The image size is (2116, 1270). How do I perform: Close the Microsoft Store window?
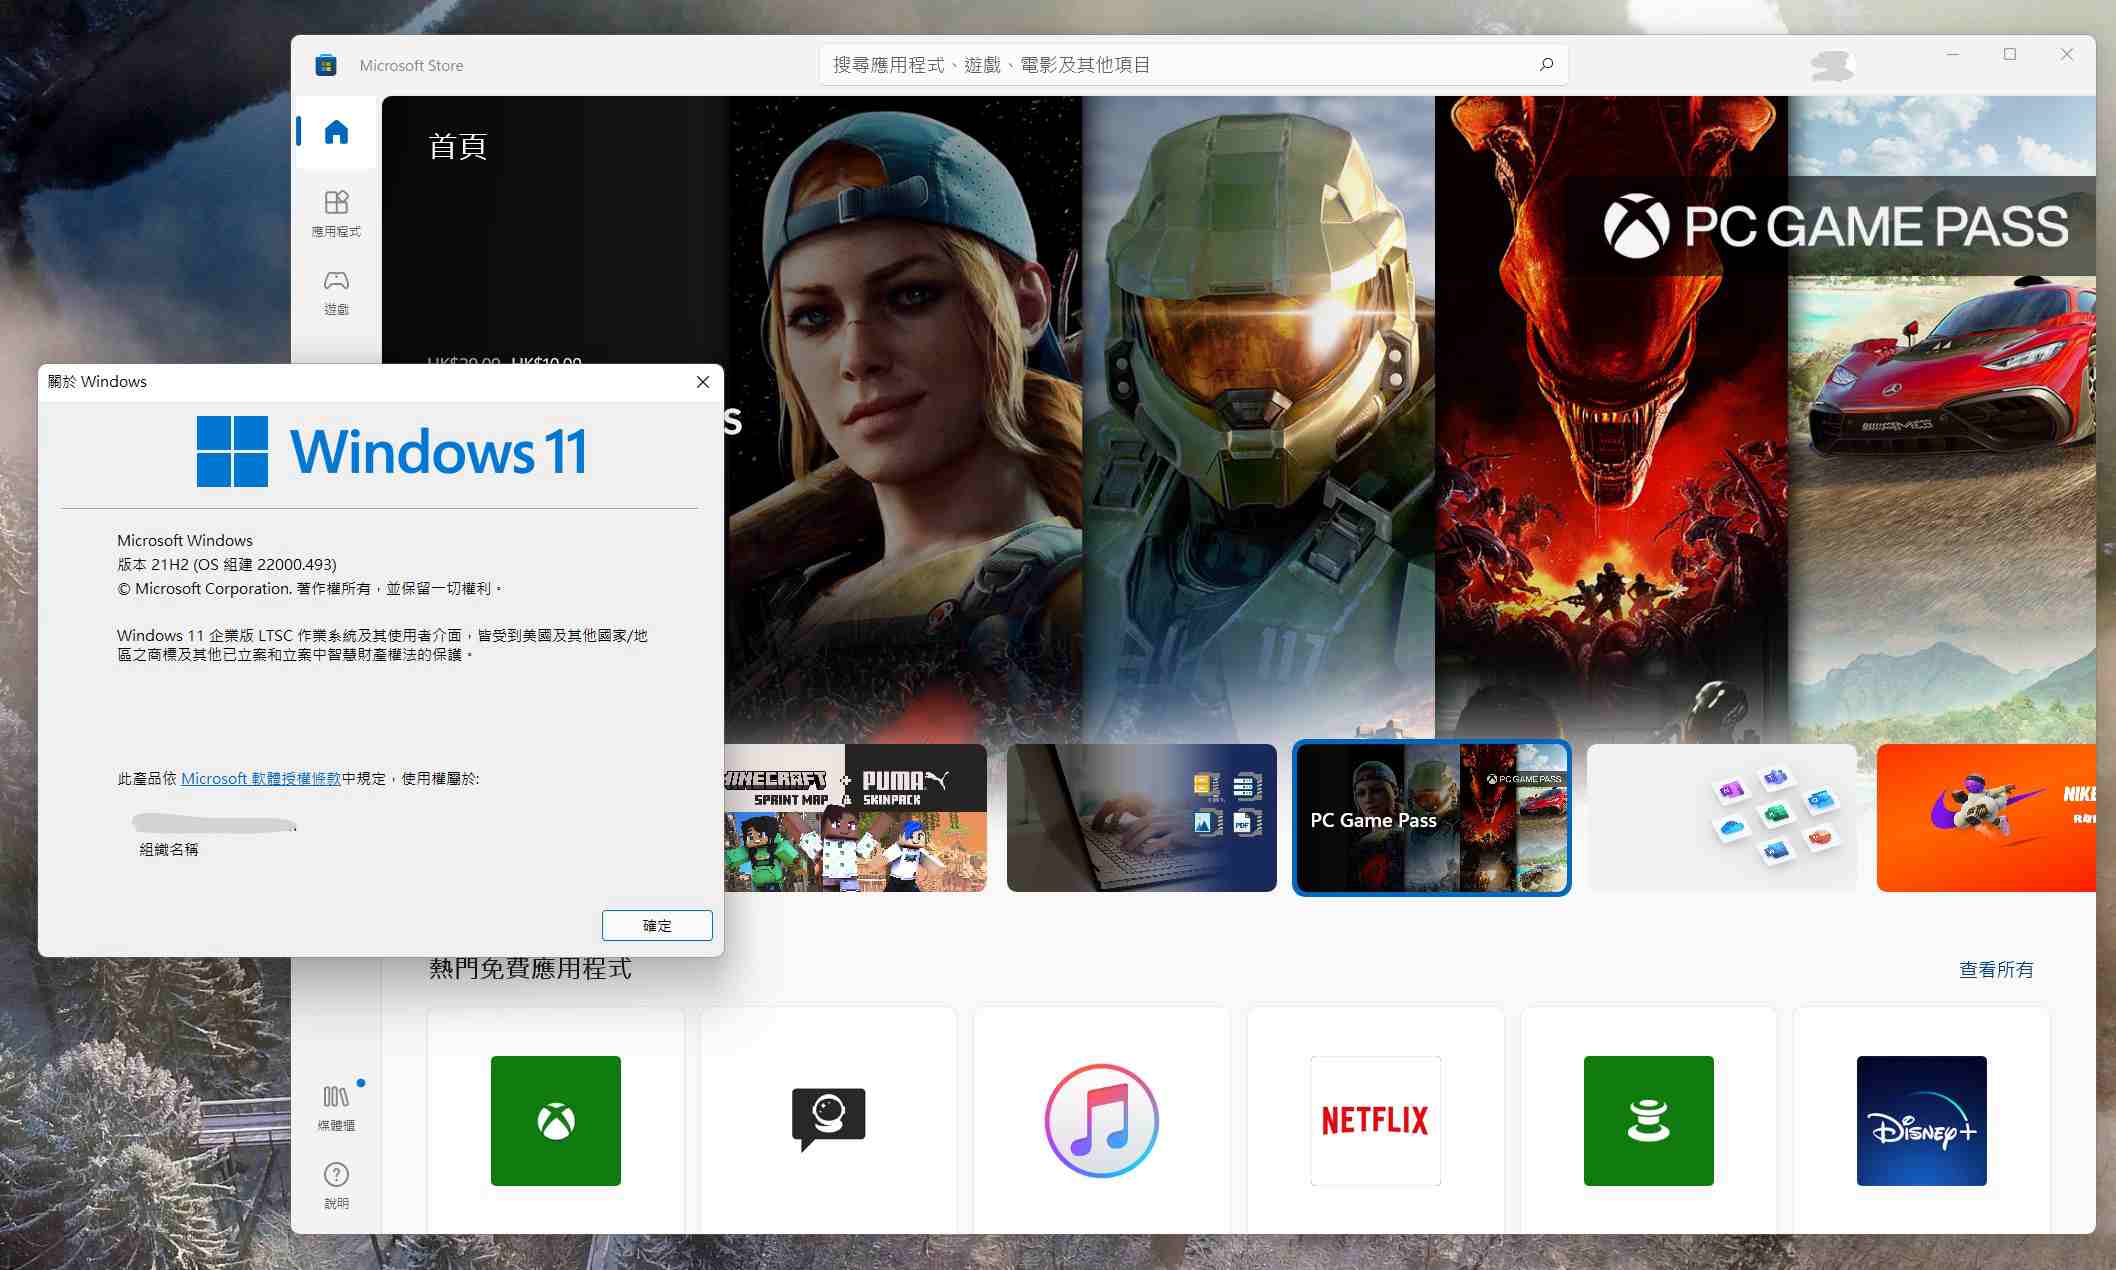(2067, 55)
